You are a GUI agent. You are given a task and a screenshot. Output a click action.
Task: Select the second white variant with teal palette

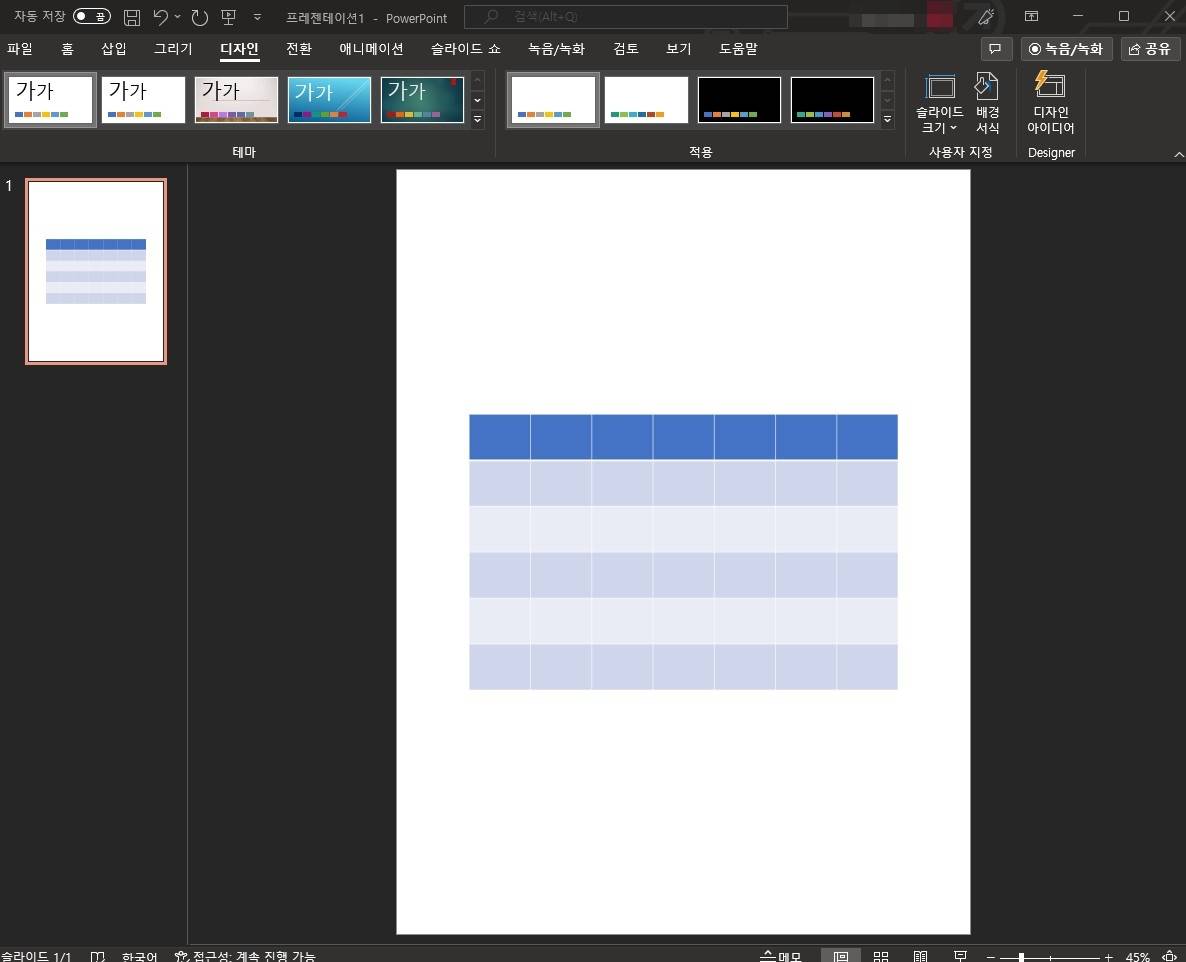coord(647,100)
